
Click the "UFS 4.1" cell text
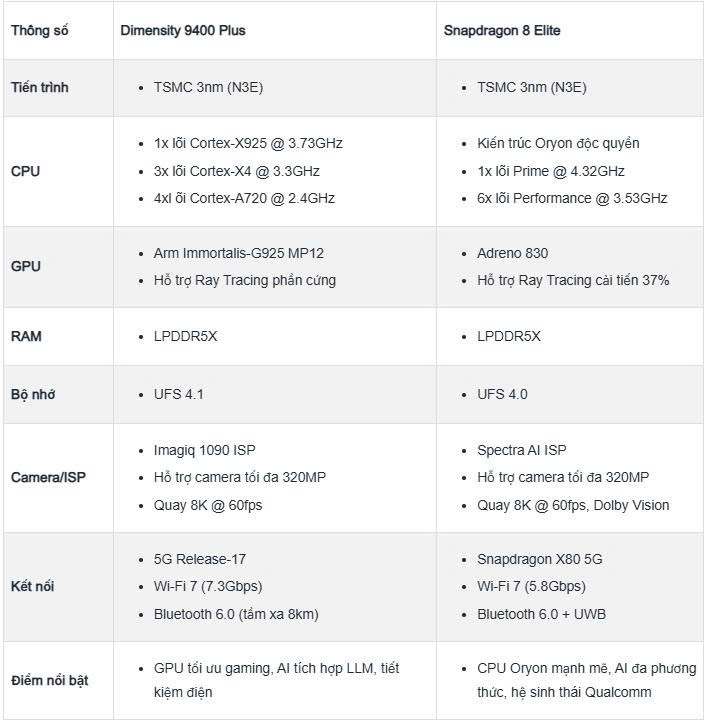pos(179,394)
